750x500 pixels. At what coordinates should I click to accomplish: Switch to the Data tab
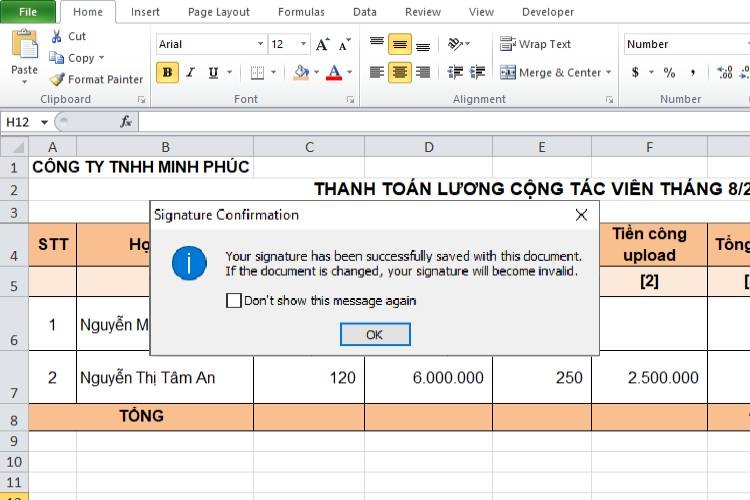[x=364, y=12]
